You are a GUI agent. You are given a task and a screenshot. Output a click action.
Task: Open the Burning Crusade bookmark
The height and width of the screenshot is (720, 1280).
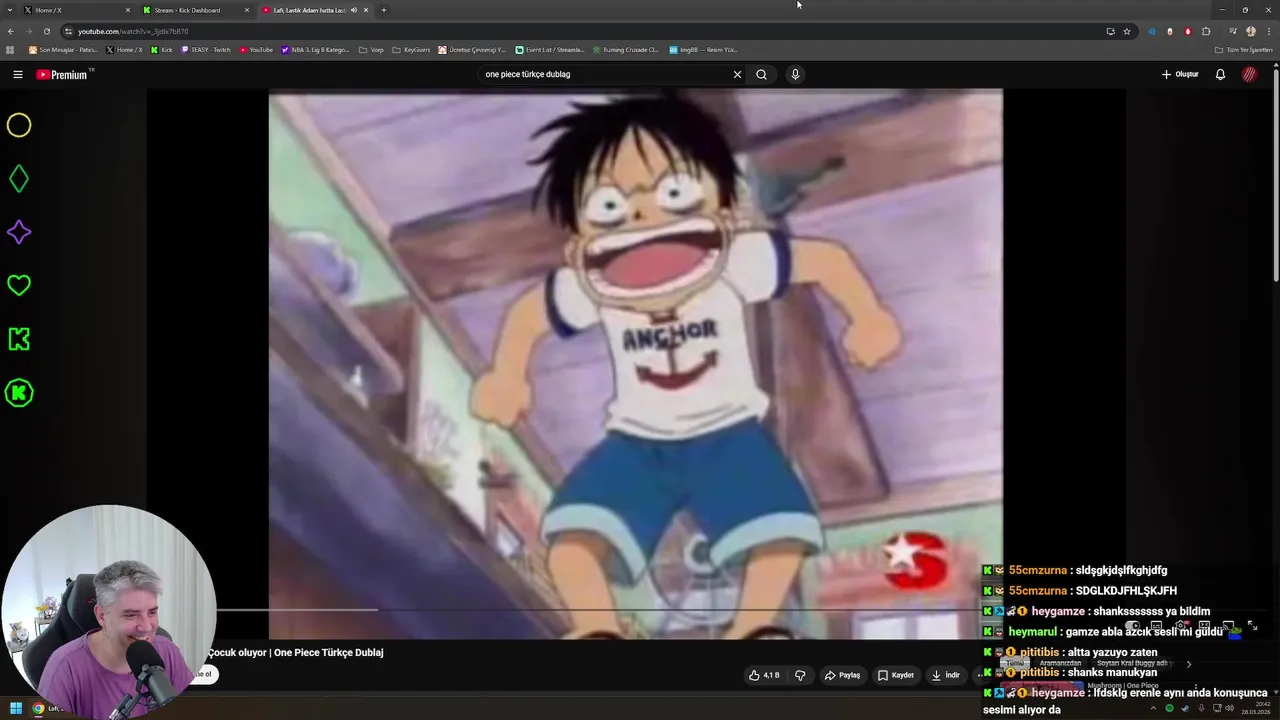pos(626,49)
